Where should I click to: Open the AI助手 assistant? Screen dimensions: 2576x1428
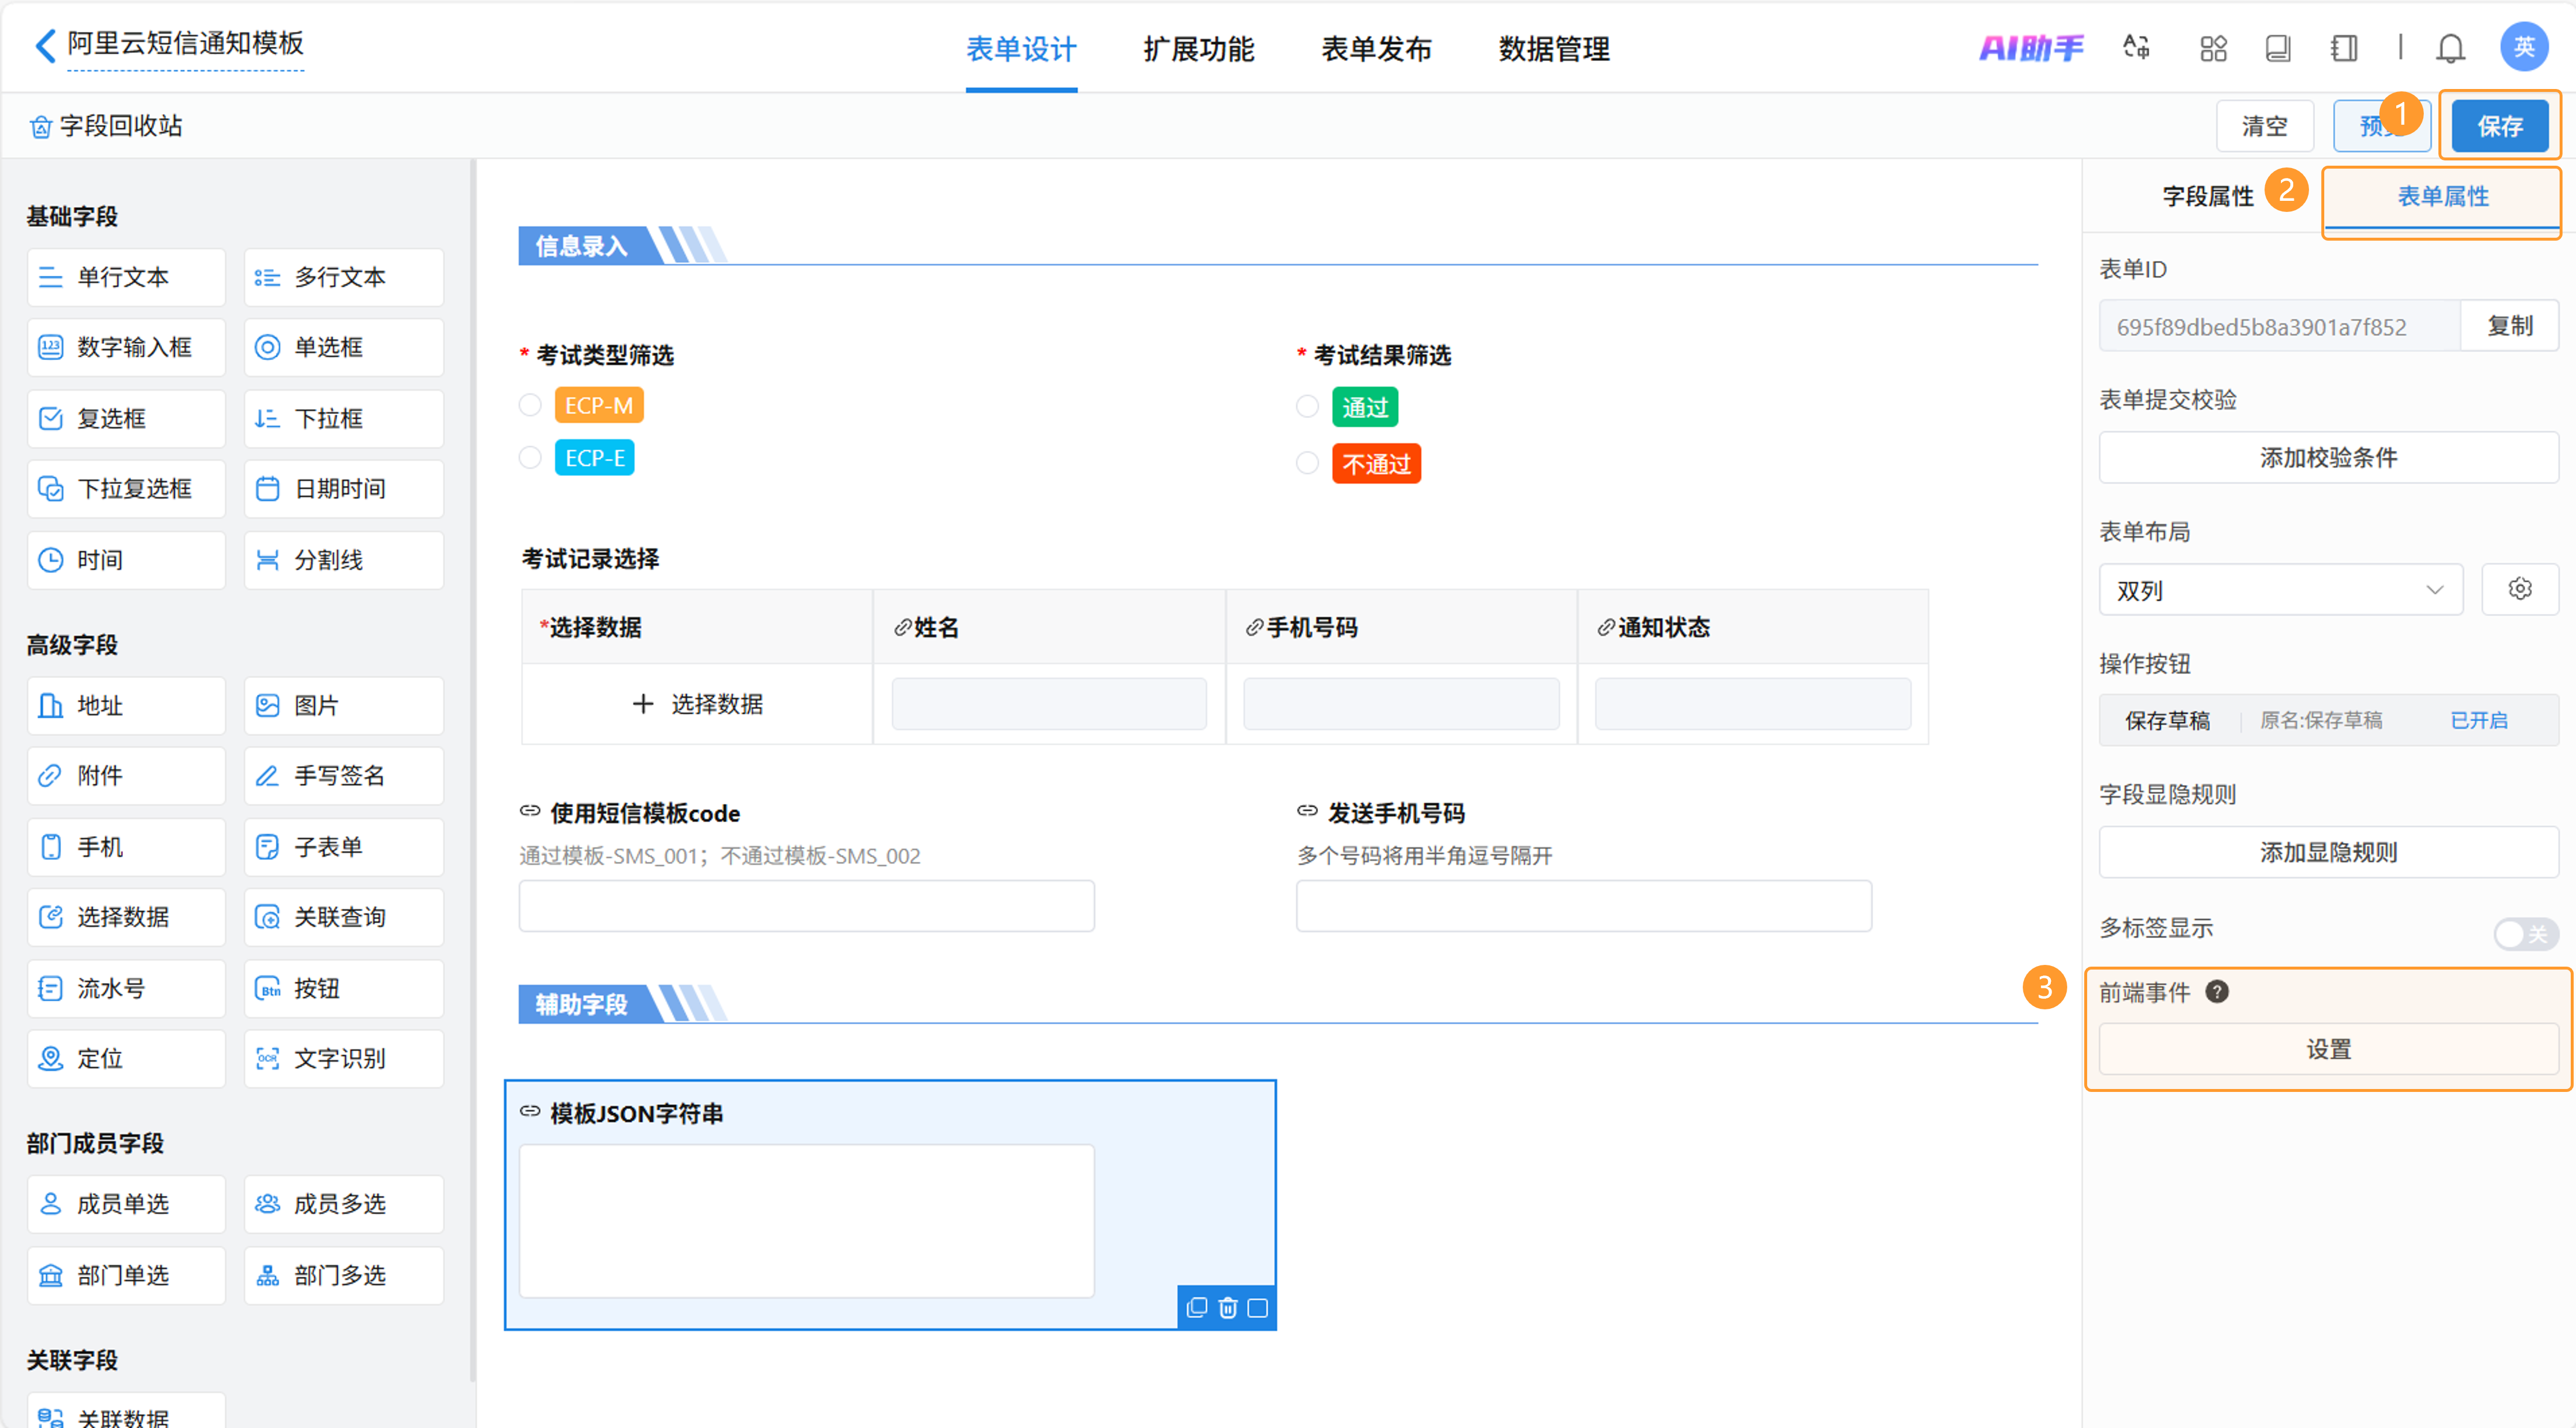tap(2032, 47)
